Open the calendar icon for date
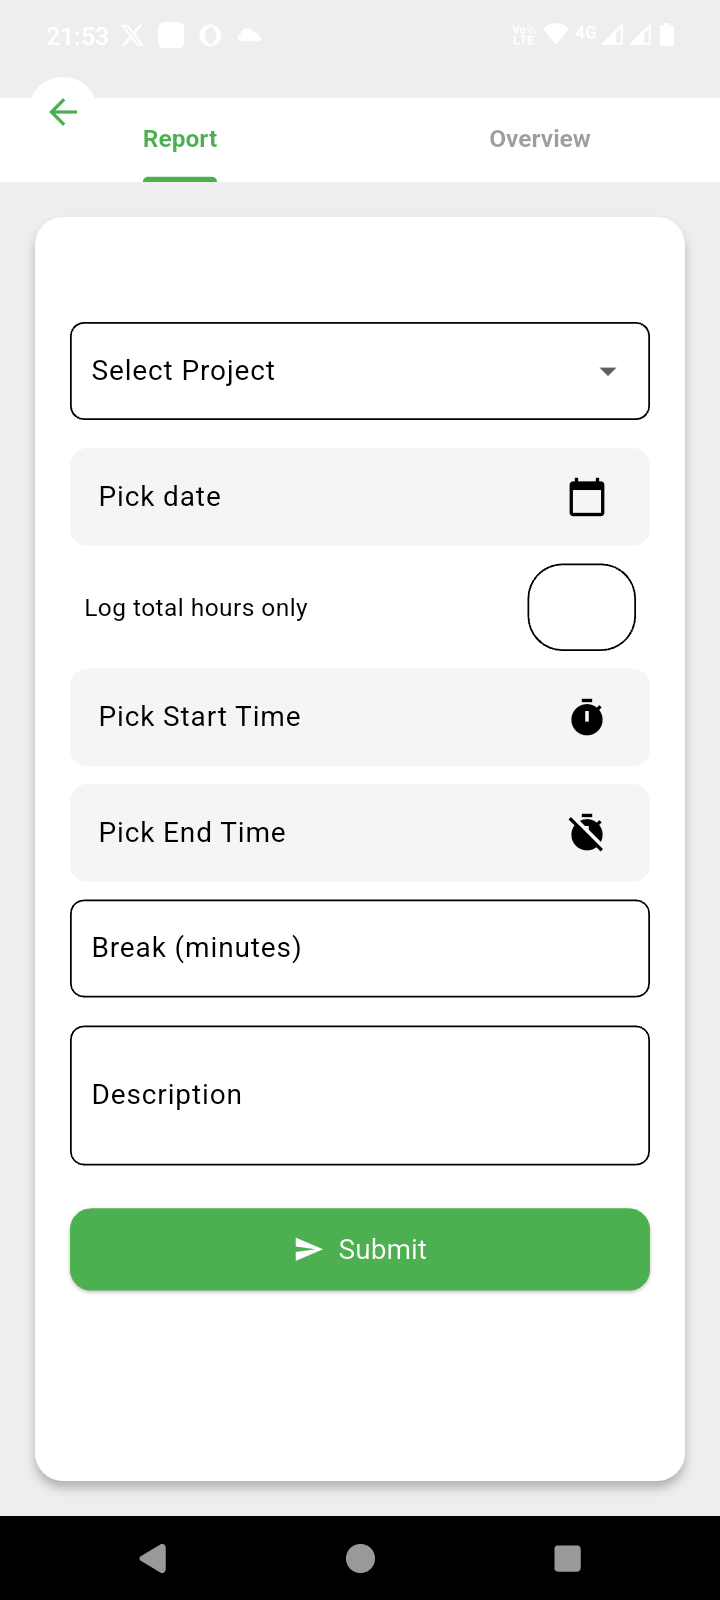The height and width of the screenshot is (1600, 720). click(x=587, y=497)
